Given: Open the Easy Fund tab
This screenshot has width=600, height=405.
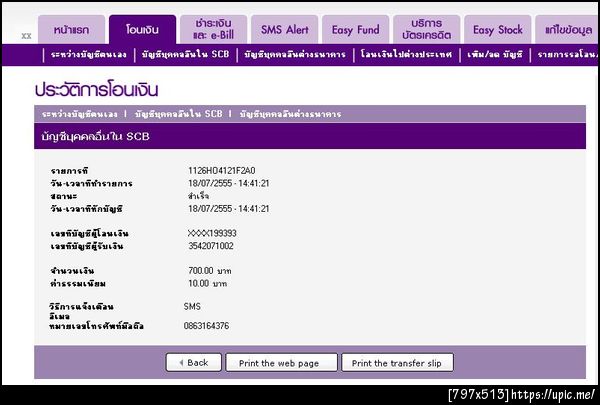Looking at the screenshot, I should tap(355, 29).
